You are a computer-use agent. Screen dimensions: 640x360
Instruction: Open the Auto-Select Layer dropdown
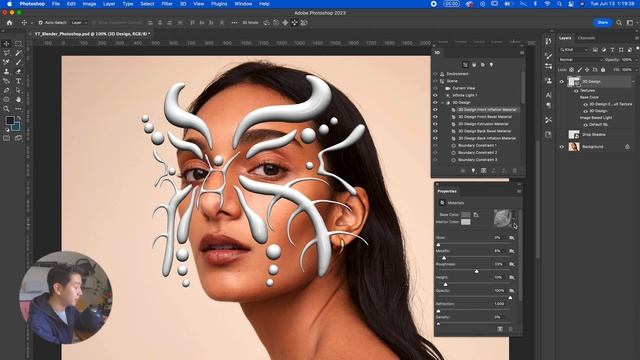pos(79,23)
